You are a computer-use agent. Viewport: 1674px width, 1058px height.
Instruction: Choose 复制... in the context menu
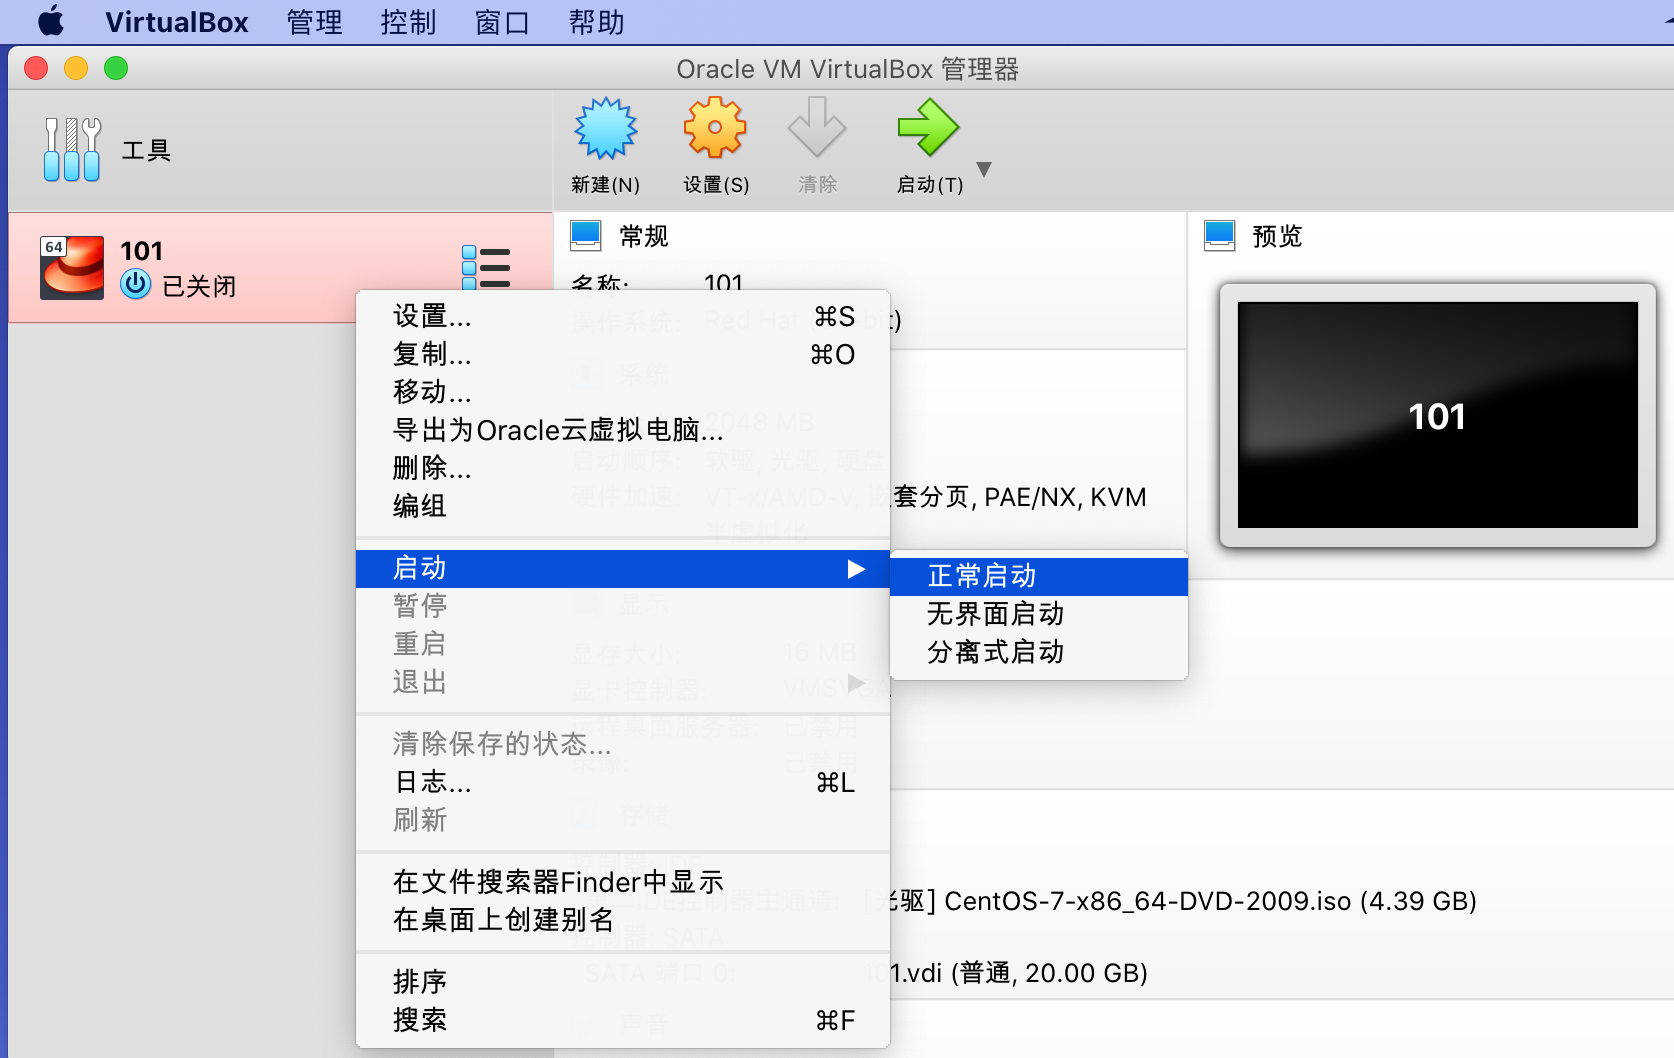[x=622, y=355]
